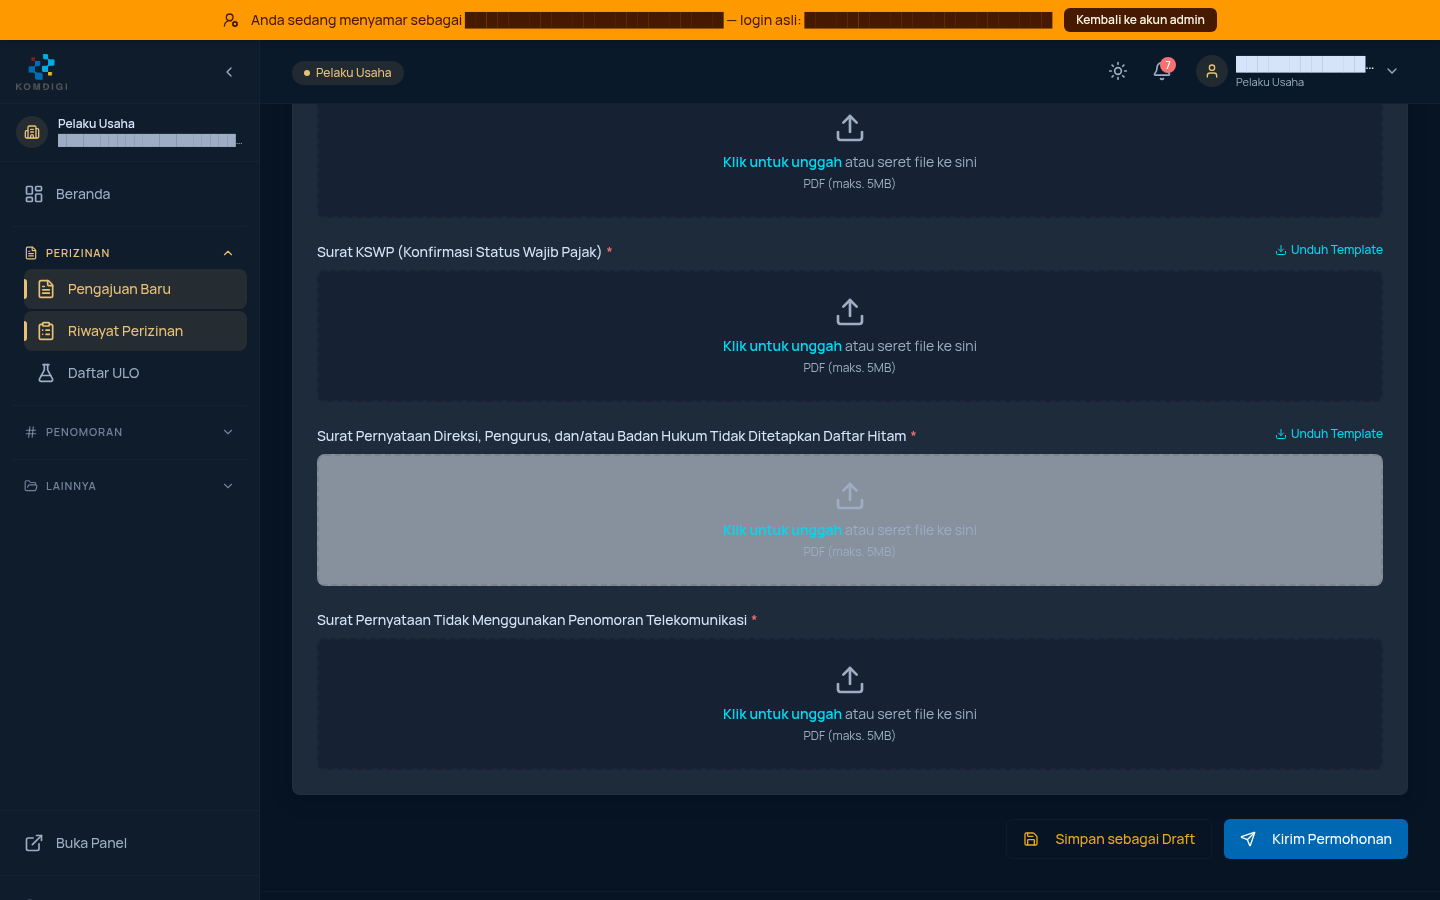This screenshot has width=1440, height=900.
Task: Collapse the sidebar with the left chevron
Action: [229, 72]
